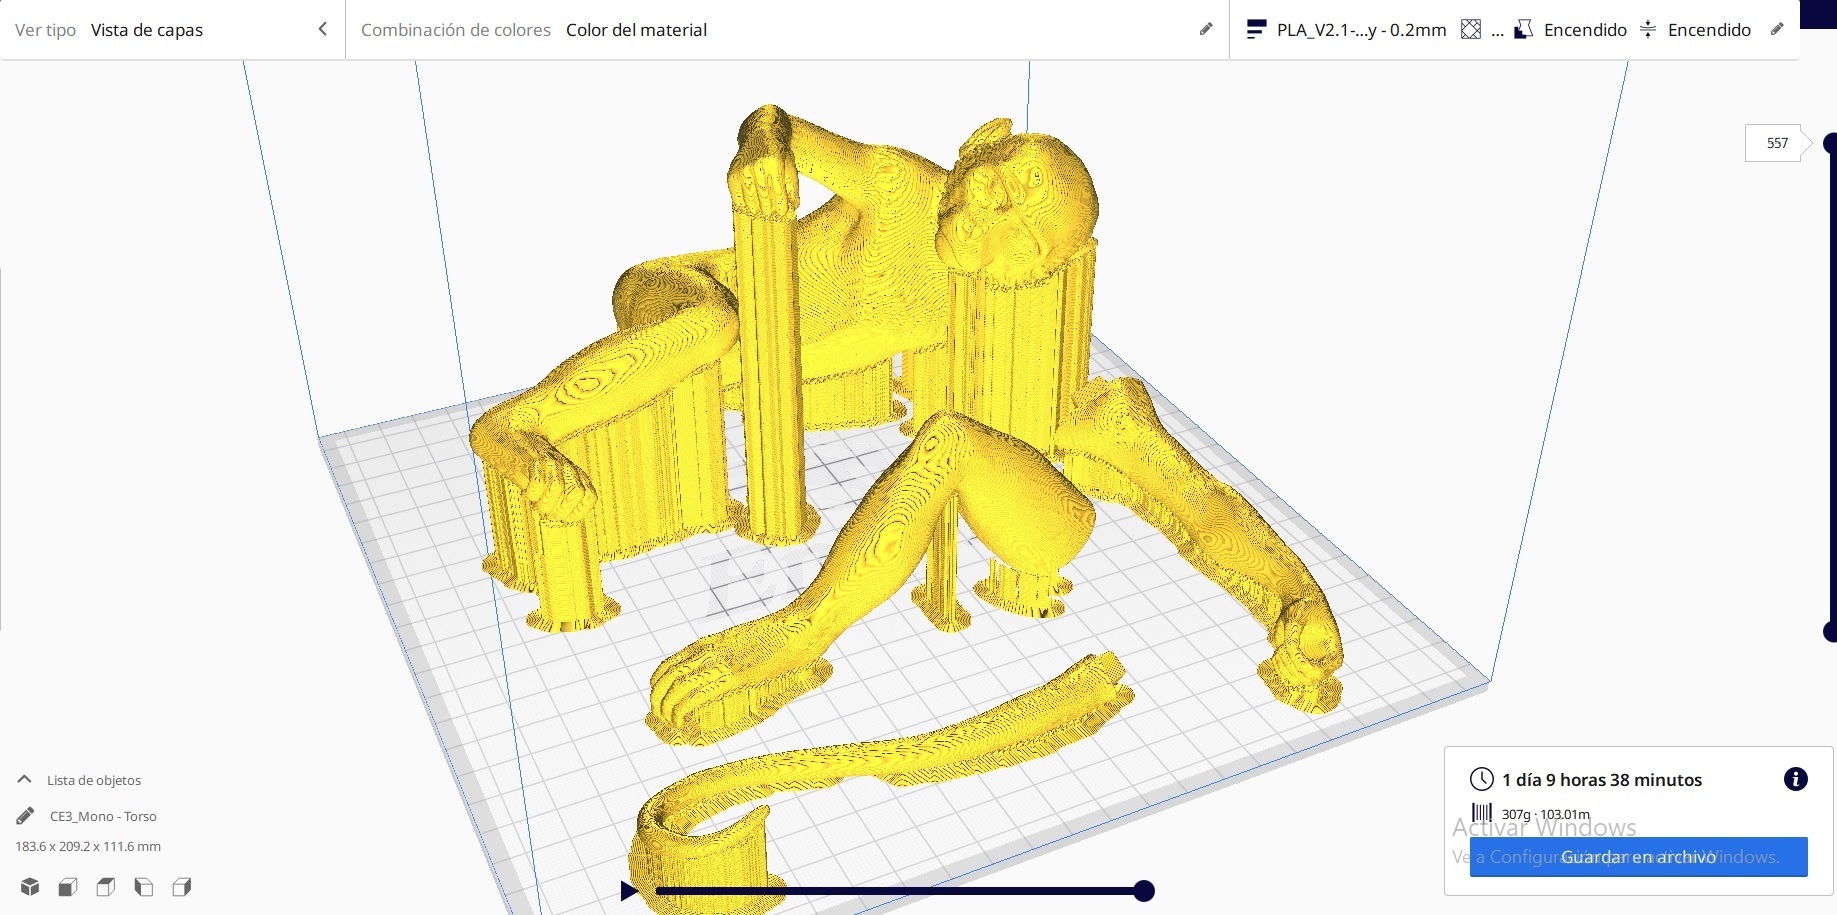Open the PLA_V2.1 0.2mm profile settings
1837x915 pixels.
pos(1361,30)
